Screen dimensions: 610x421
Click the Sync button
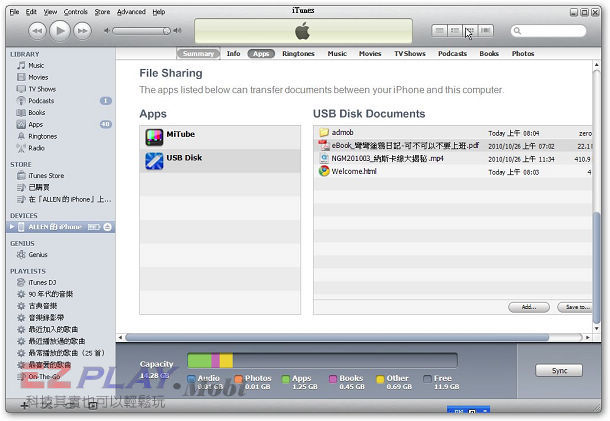(x=559, y=370)
